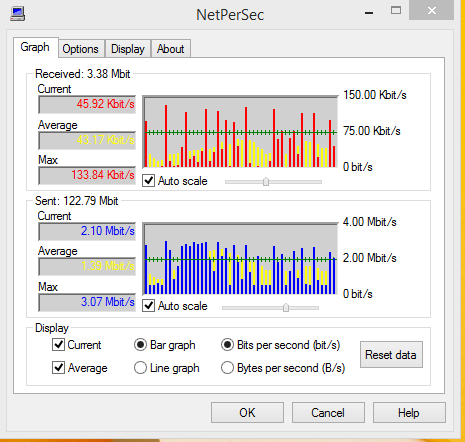Screen dimensions: 465x442
Task: Click the Cancel button
Action: coord(328,413)
